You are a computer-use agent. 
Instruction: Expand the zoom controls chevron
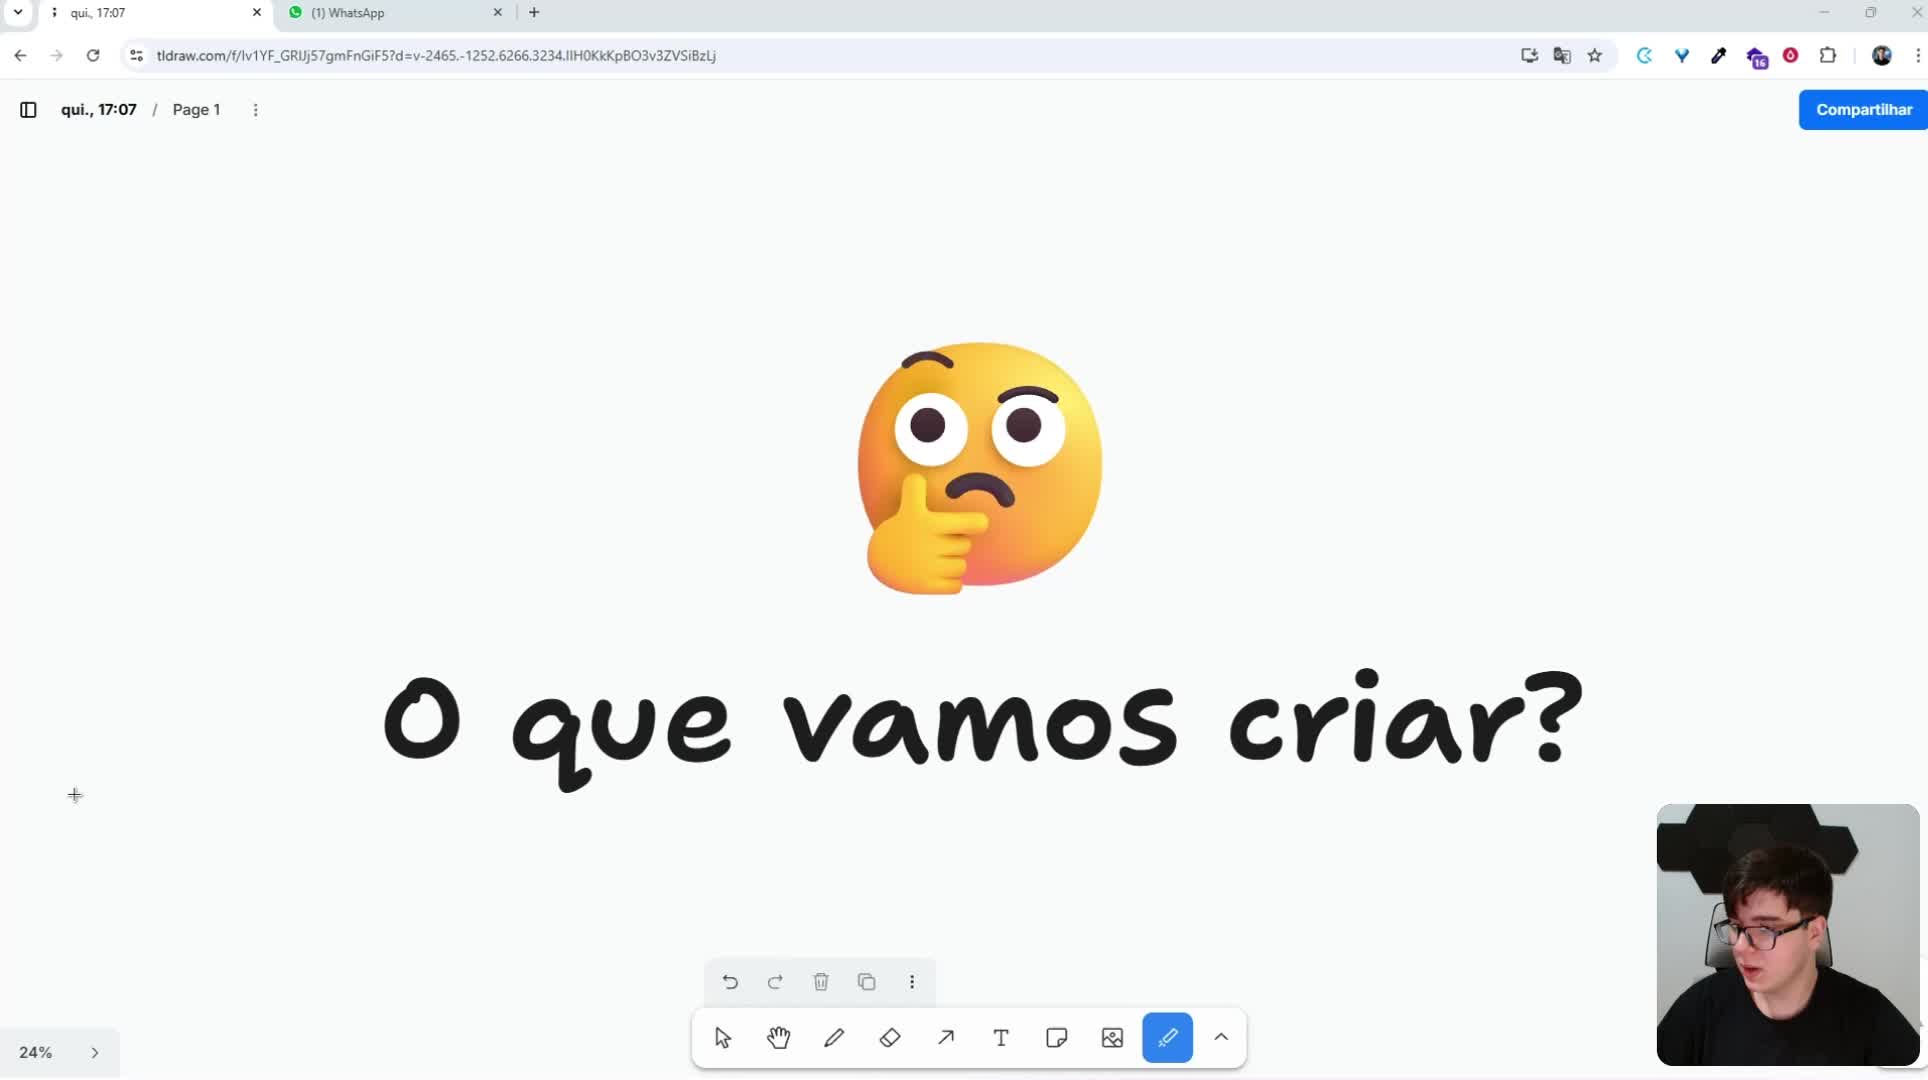click(95, 1052)
